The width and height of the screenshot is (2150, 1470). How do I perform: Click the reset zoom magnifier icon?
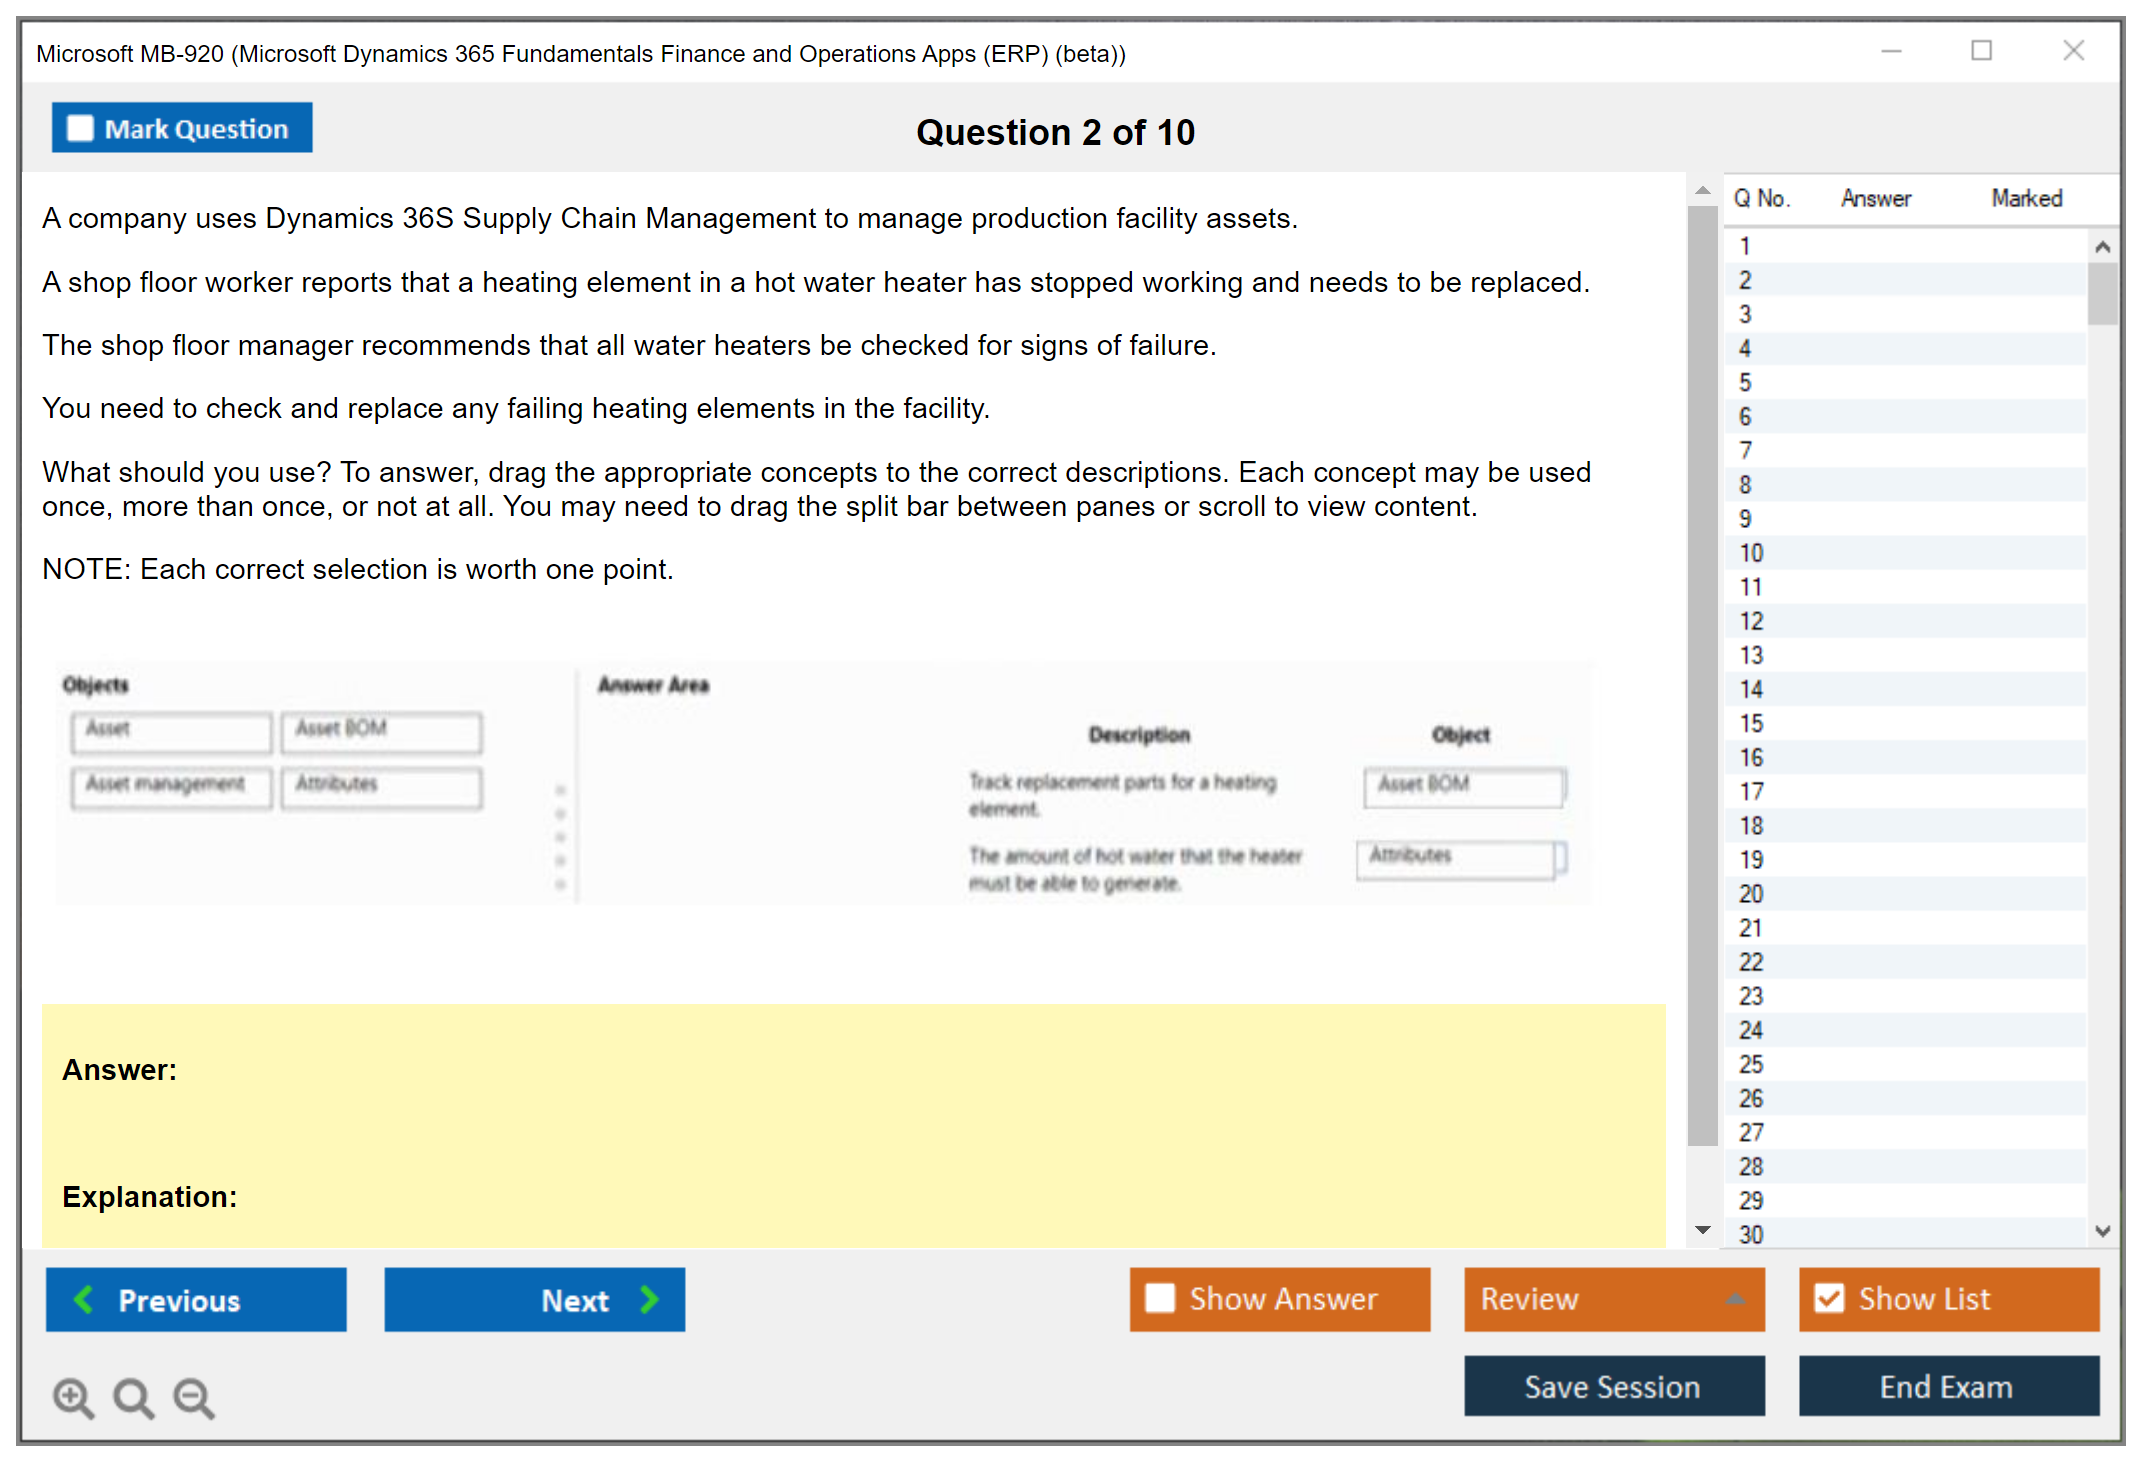[133, 1397]
